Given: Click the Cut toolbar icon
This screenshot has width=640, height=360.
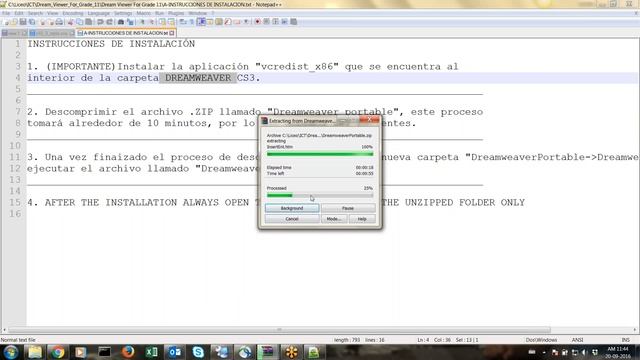Looking at the screenshot, I should click(x=70, y=22).
